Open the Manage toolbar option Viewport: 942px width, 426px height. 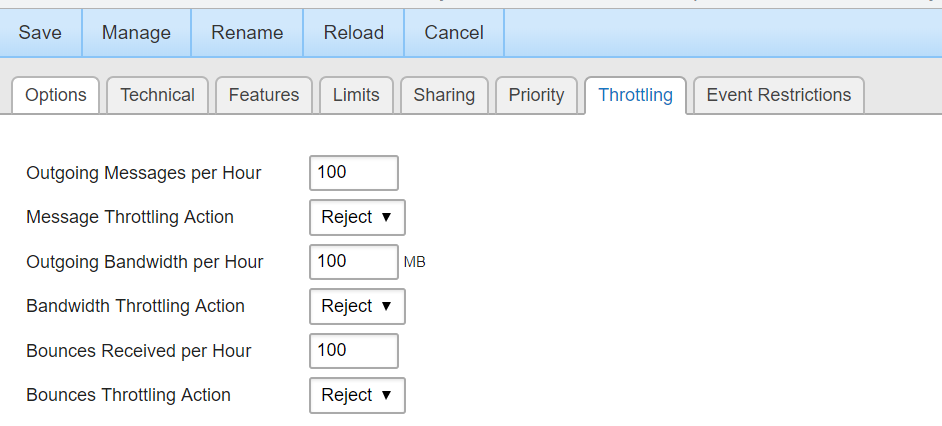point(136,33)
